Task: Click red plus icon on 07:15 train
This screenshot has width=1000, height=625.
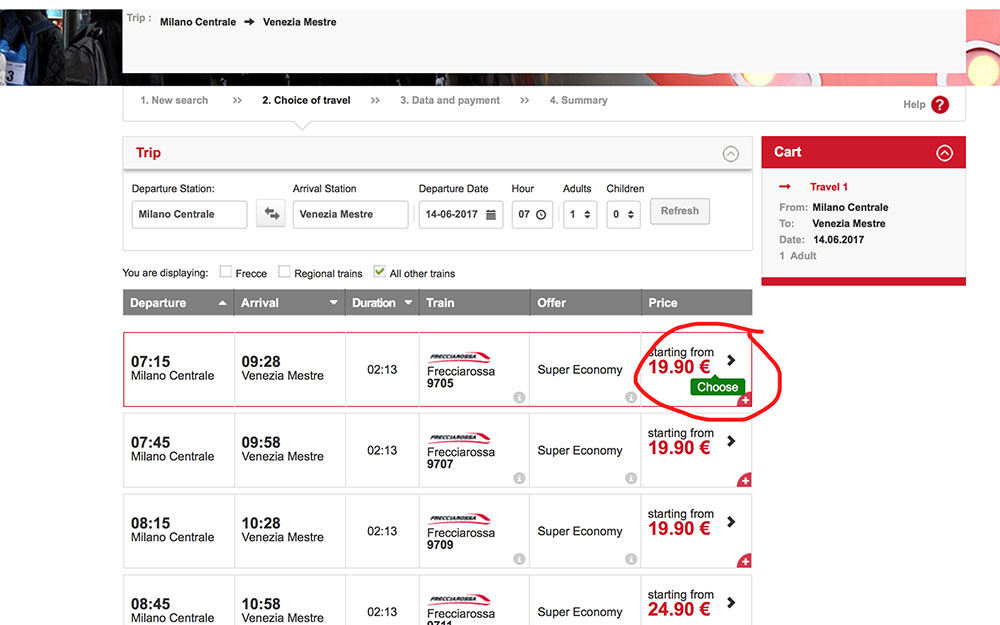Action: [x=745, y=400]
